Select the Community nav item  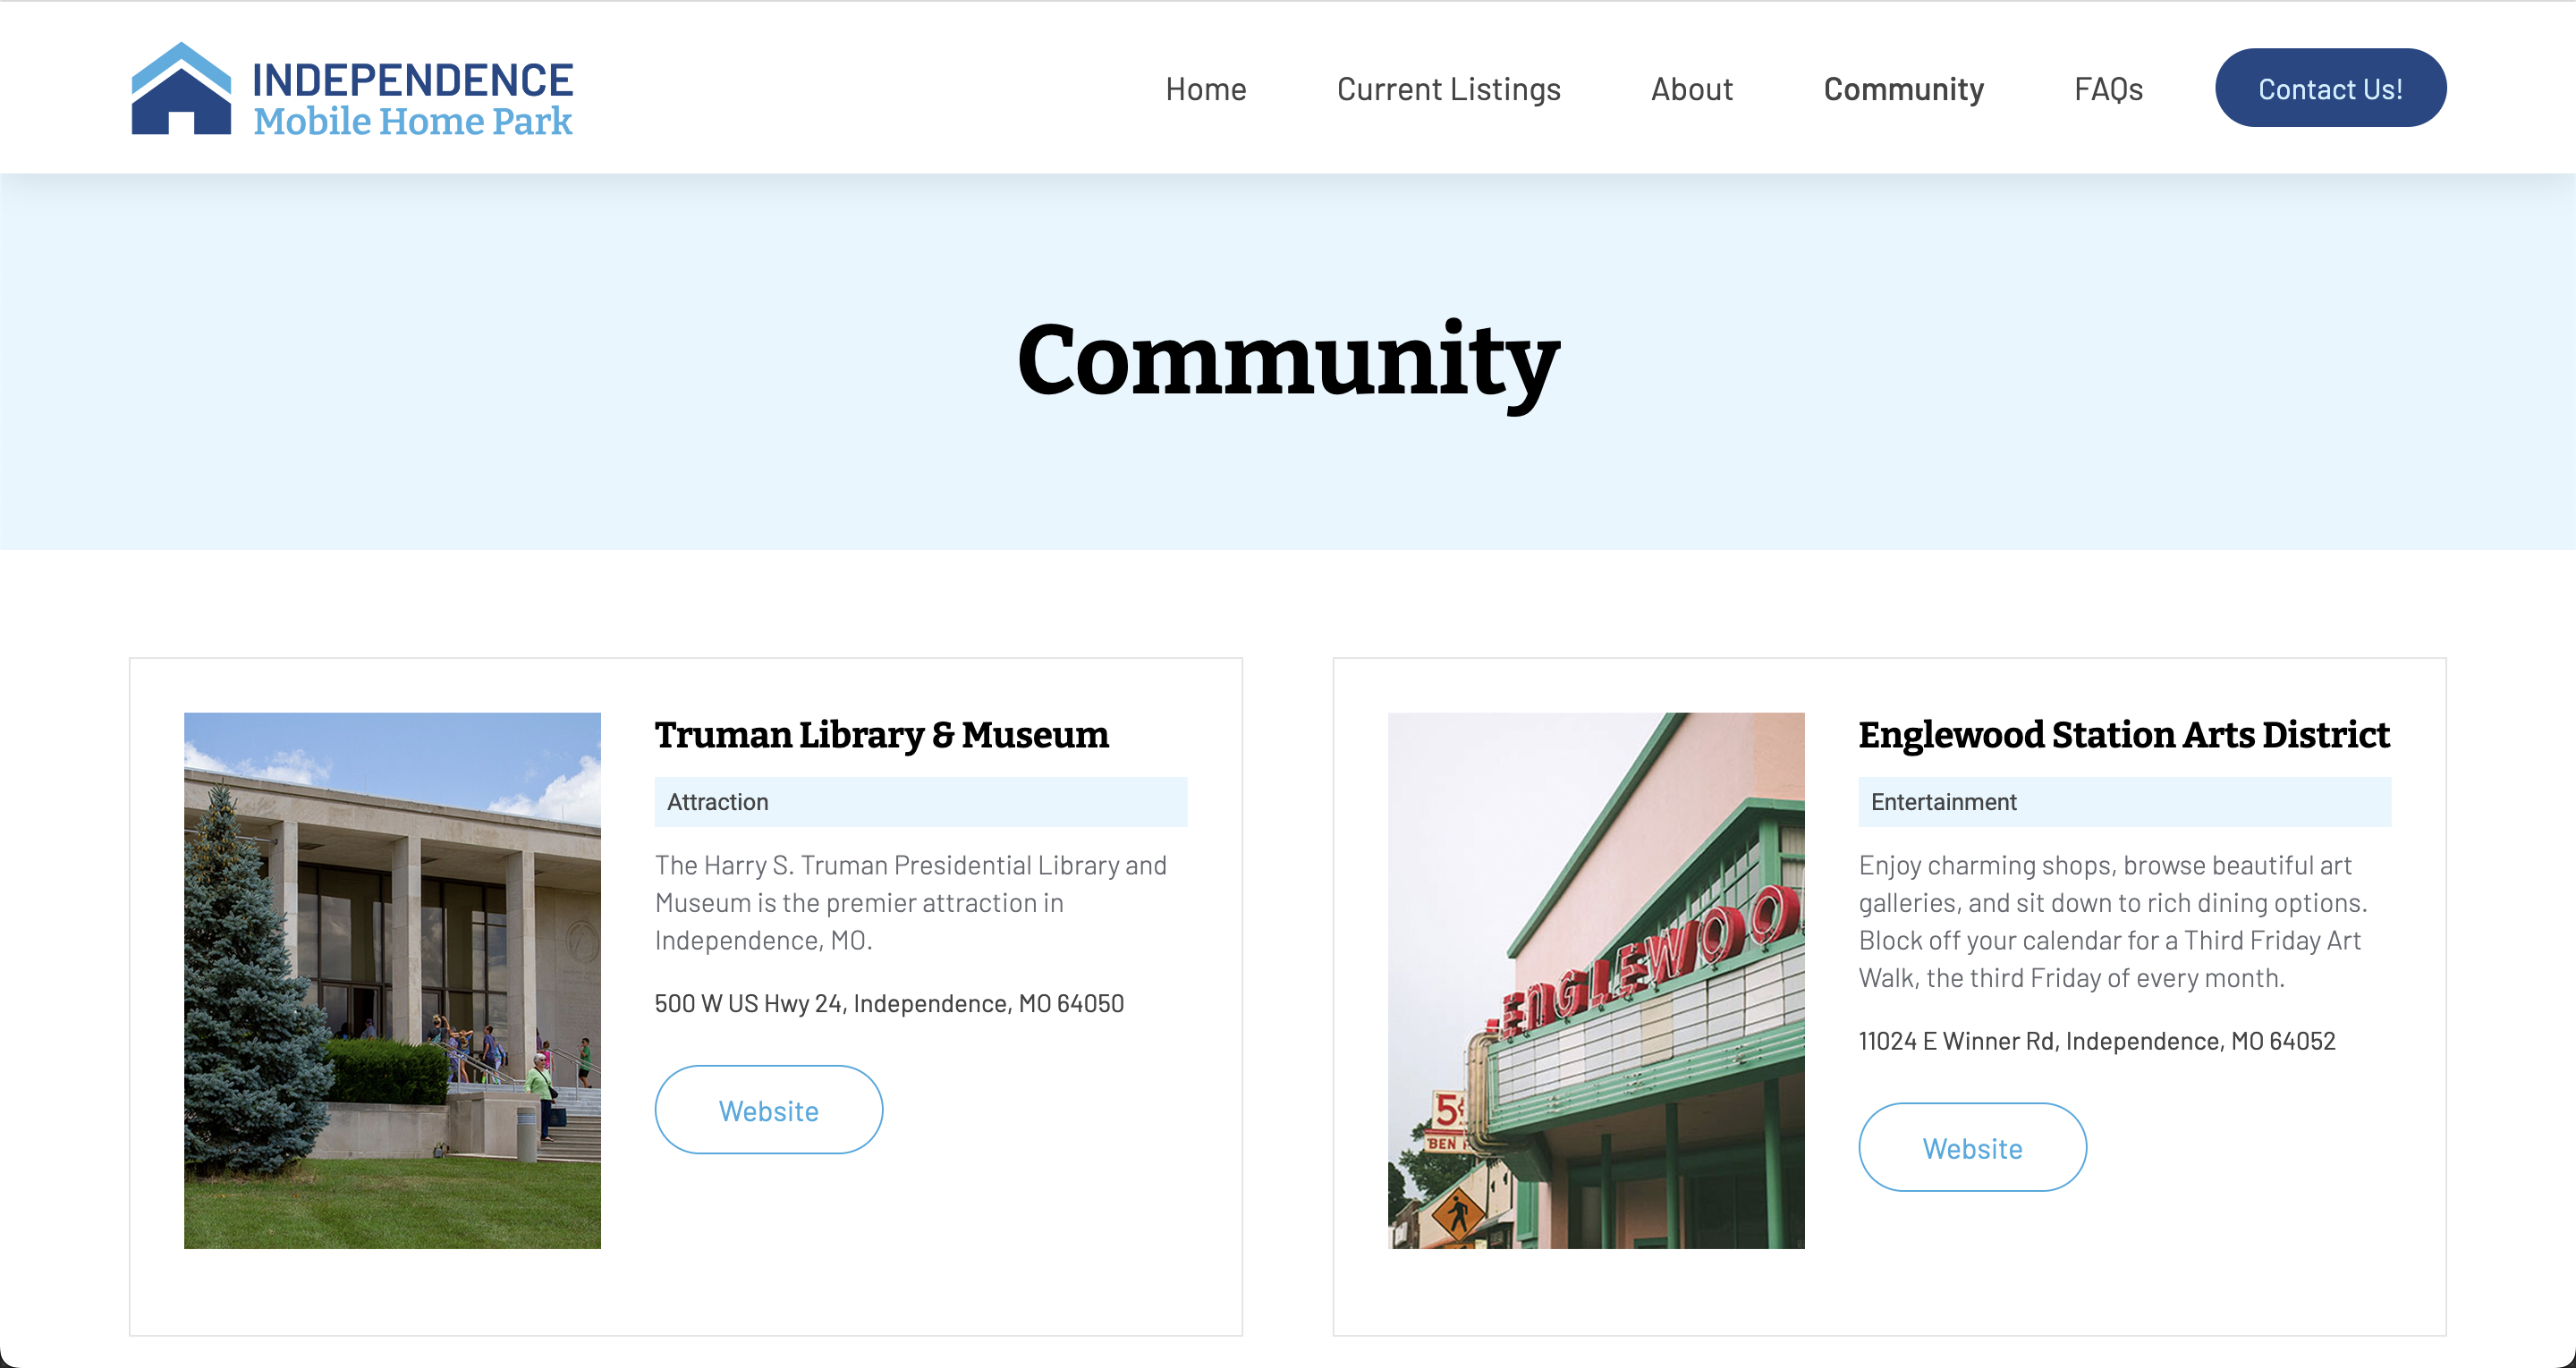coord(1903,89)
